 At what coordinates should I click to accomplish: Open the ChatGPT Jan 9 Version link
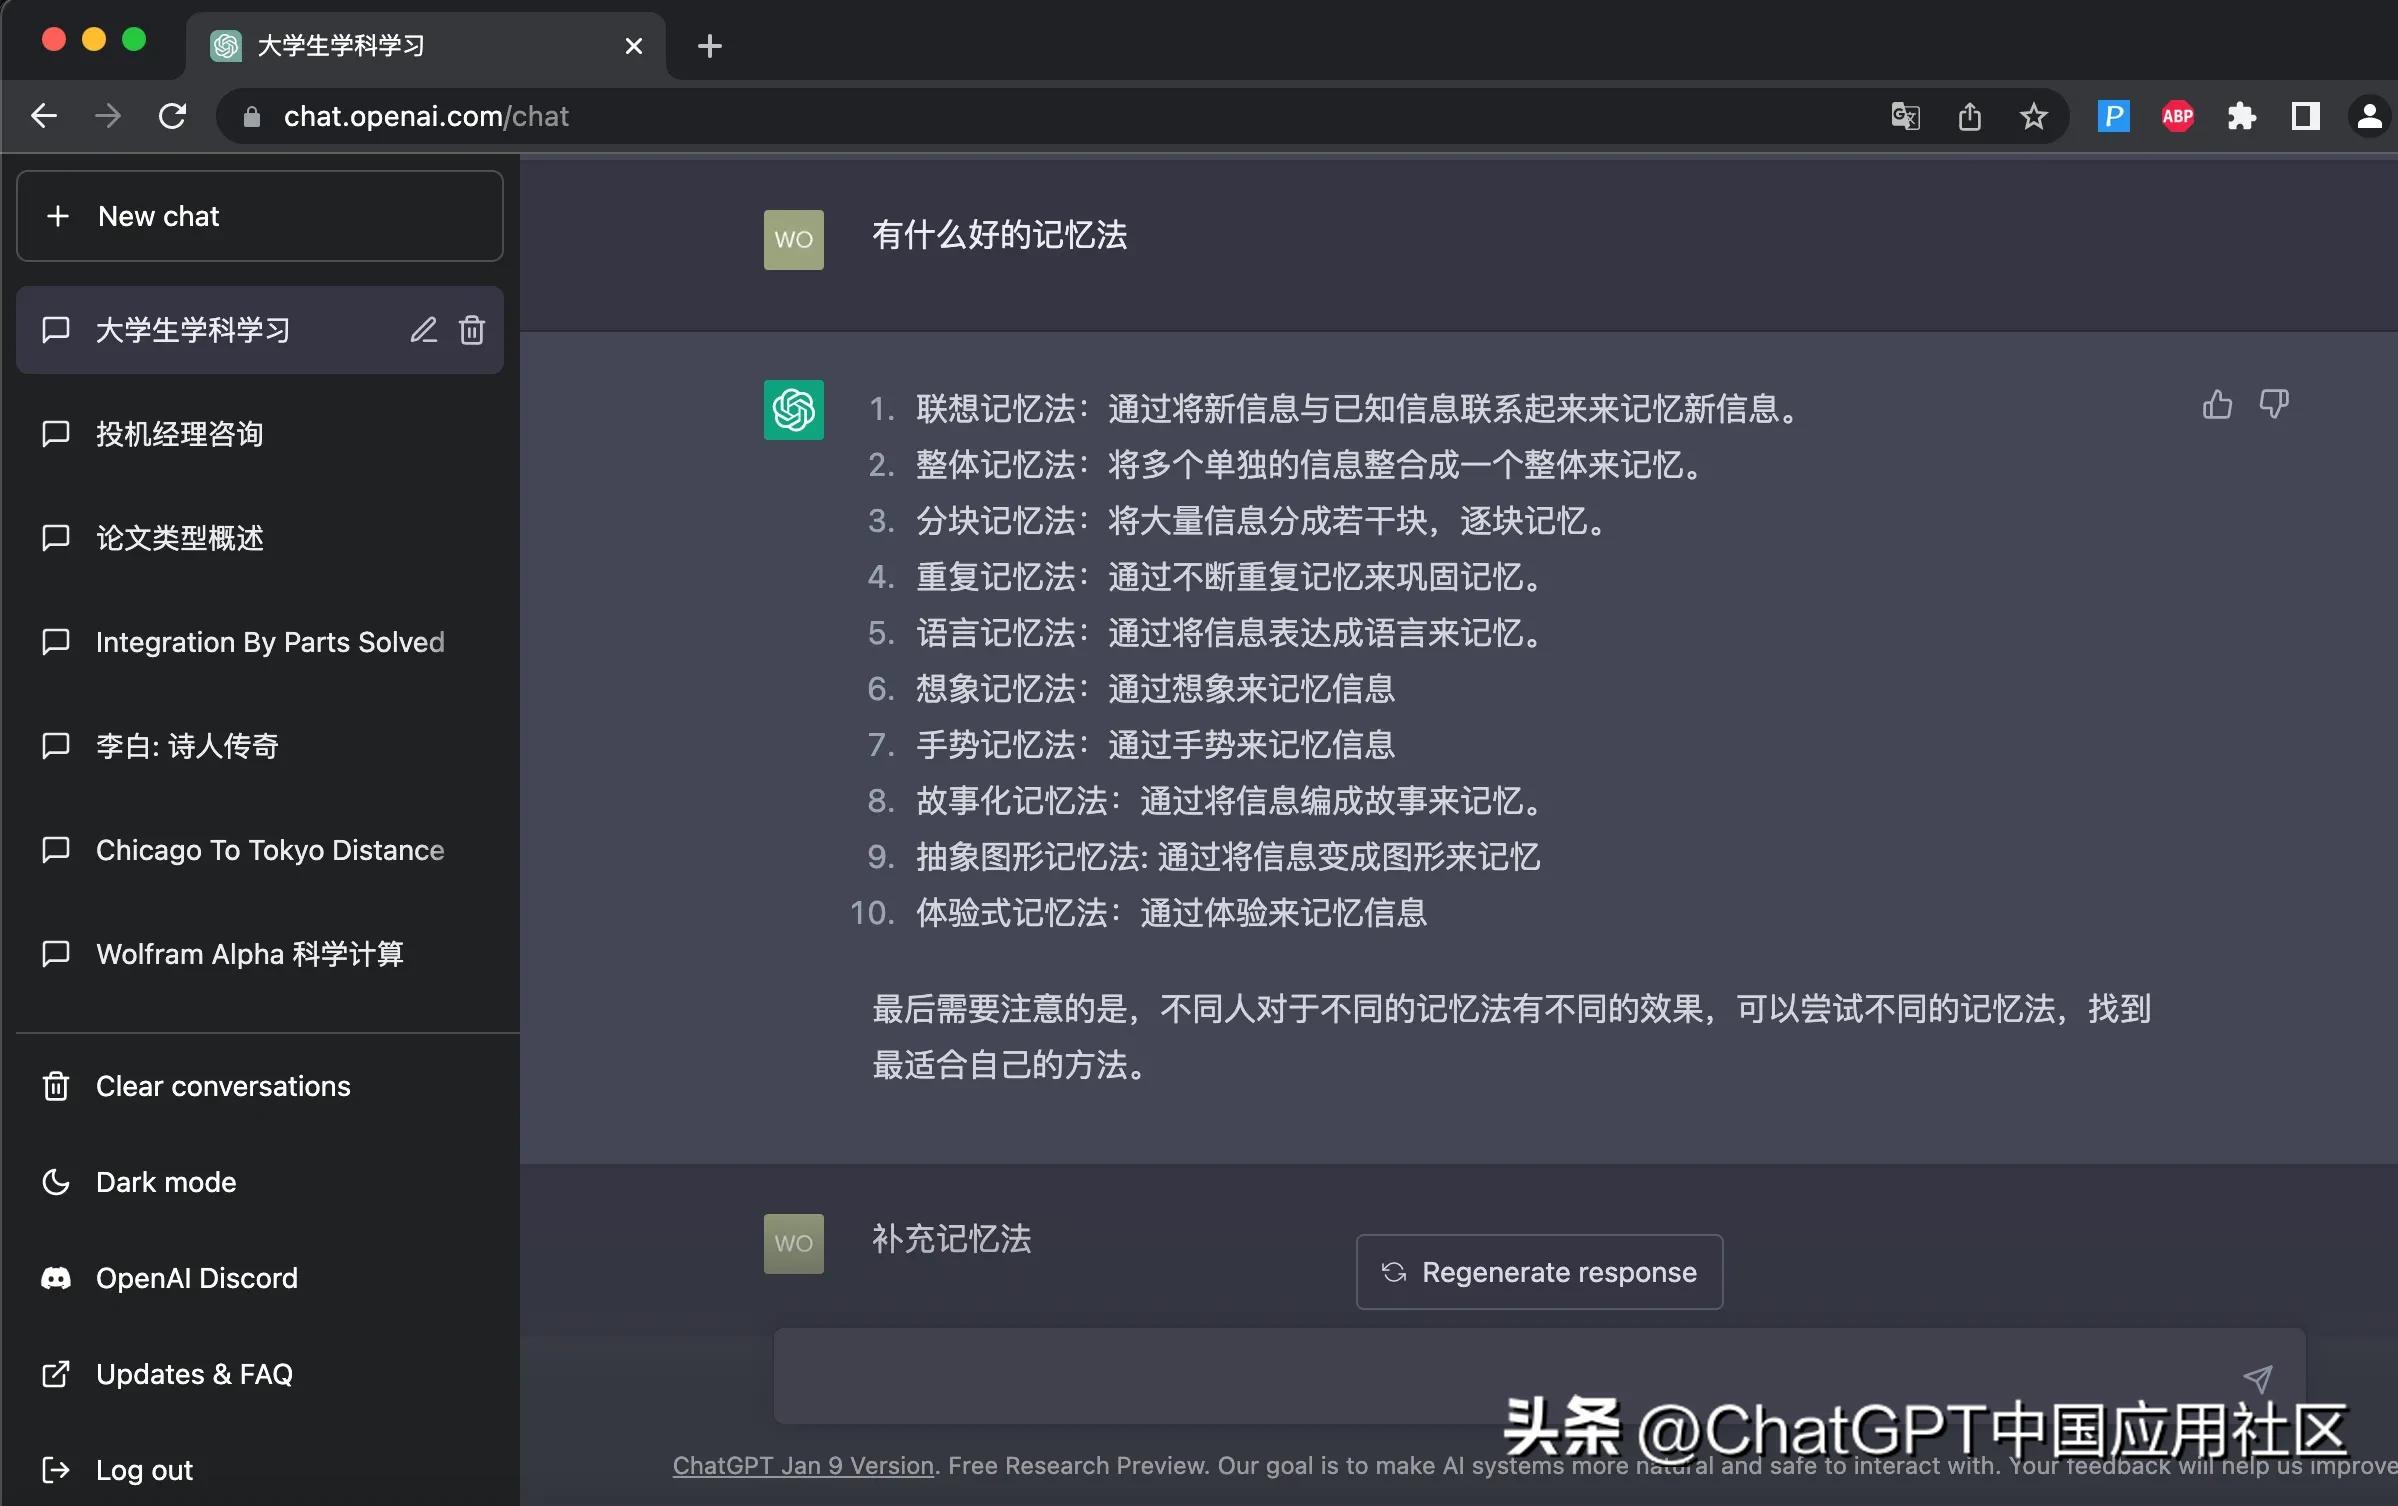pyautogui.click(x=801, y=1466)
